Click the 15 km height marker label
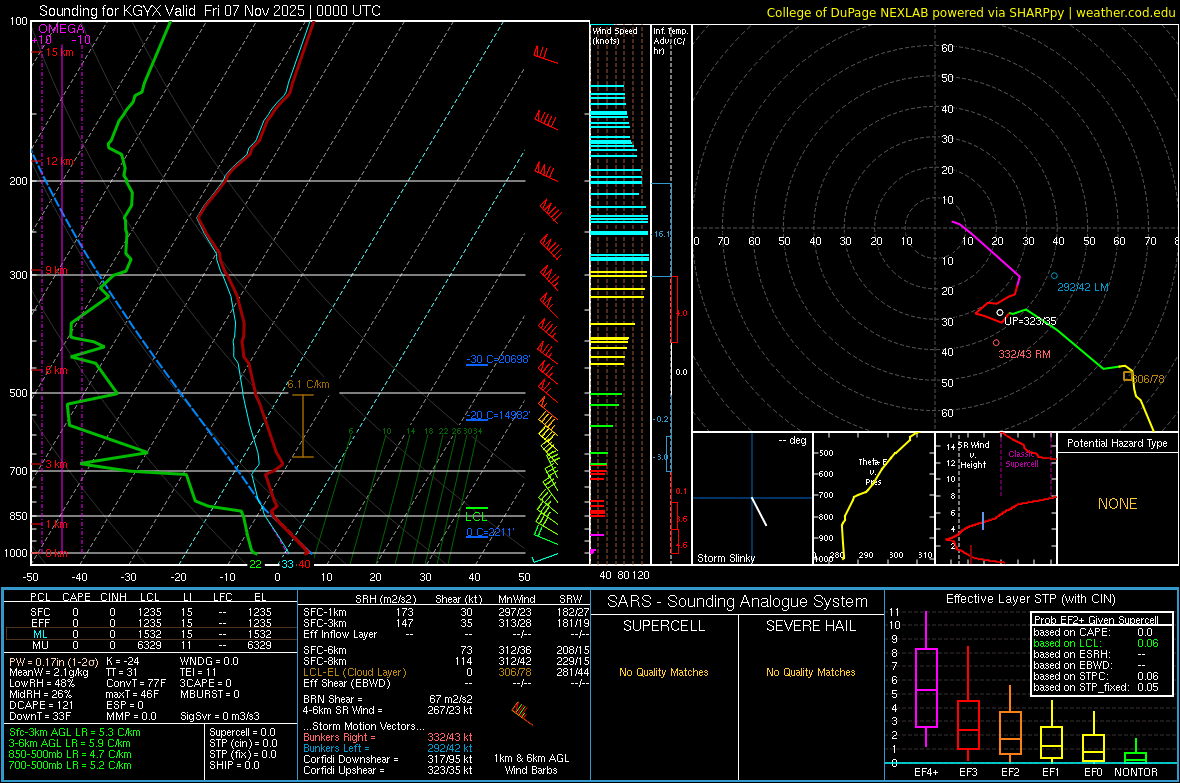Viewport: 1180px width, 783px height. pyautogui.click(x=59, y=52)
